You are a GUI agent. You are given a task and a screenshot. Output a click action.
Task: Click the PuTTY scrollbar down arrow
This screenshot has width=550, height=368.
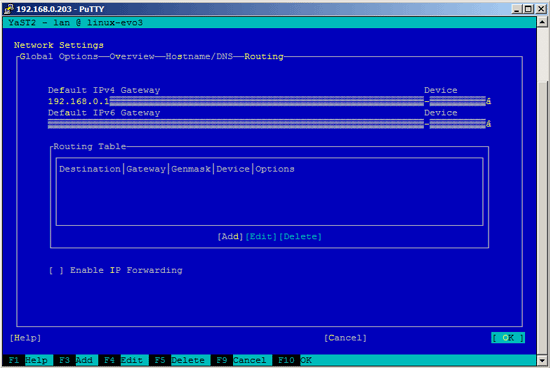(x=542, y=360)
